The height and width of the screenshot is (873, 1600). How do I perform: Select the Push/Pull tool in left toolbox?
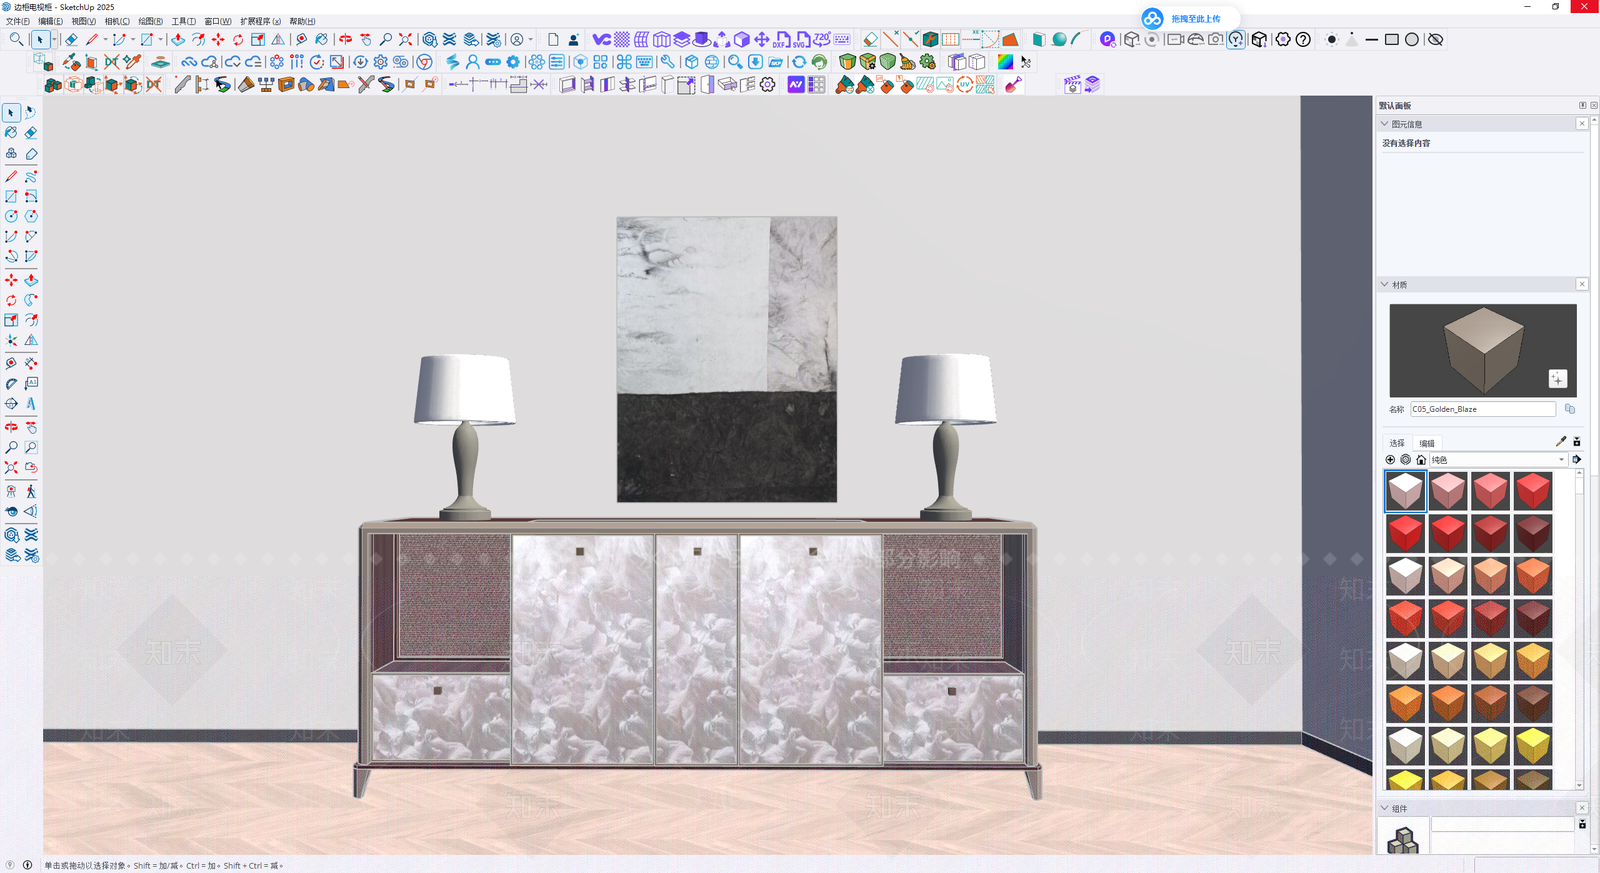(31, 280)
